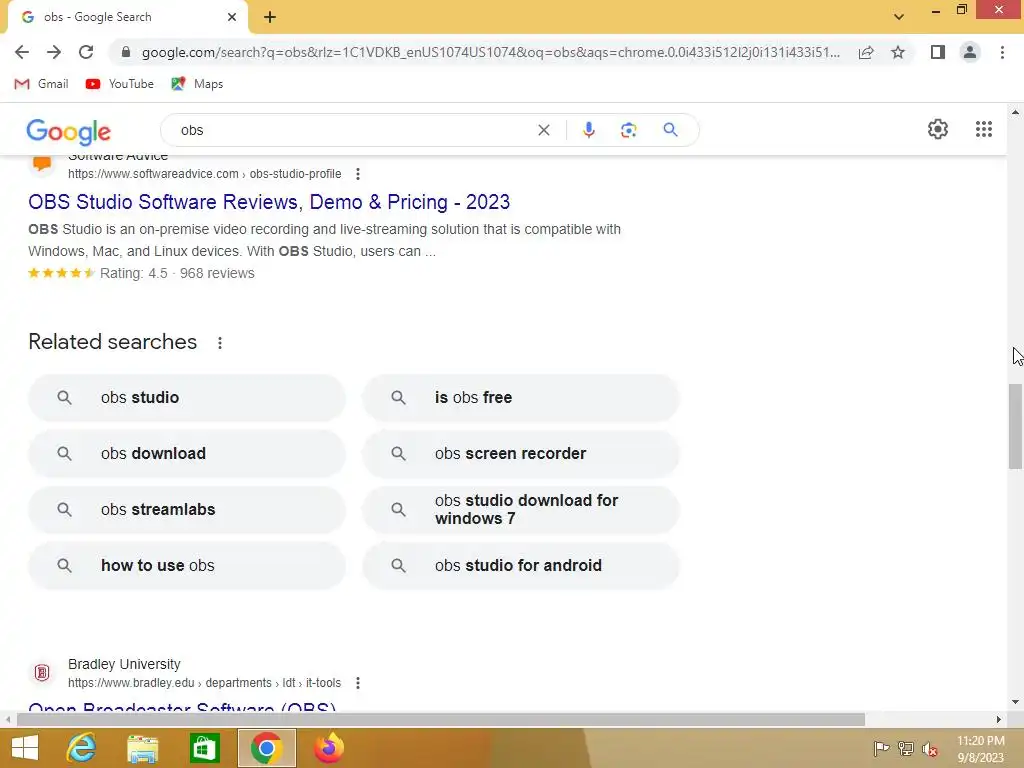Image resolution: width=1024 pixels, height=768 pixels.
Task: Search related term obs studio for android
Action: coord(521,566)
